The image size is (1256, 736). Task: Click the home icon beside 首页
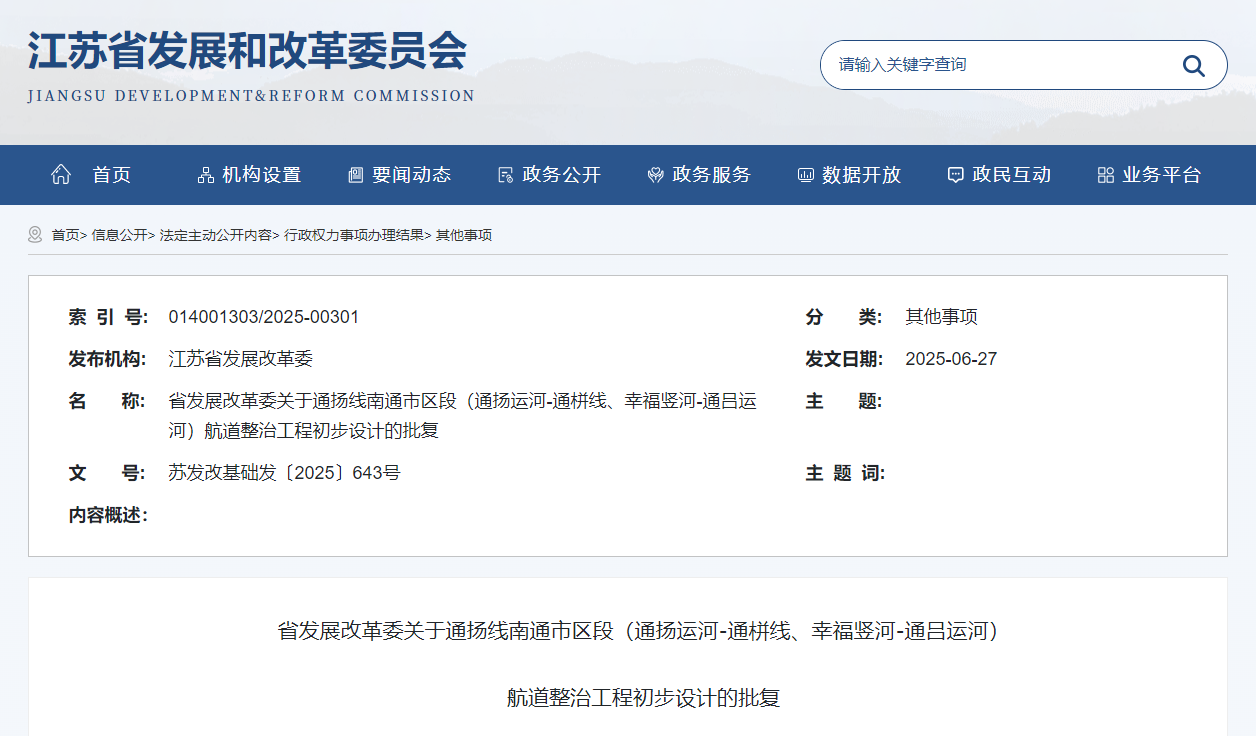pos(61,175)
